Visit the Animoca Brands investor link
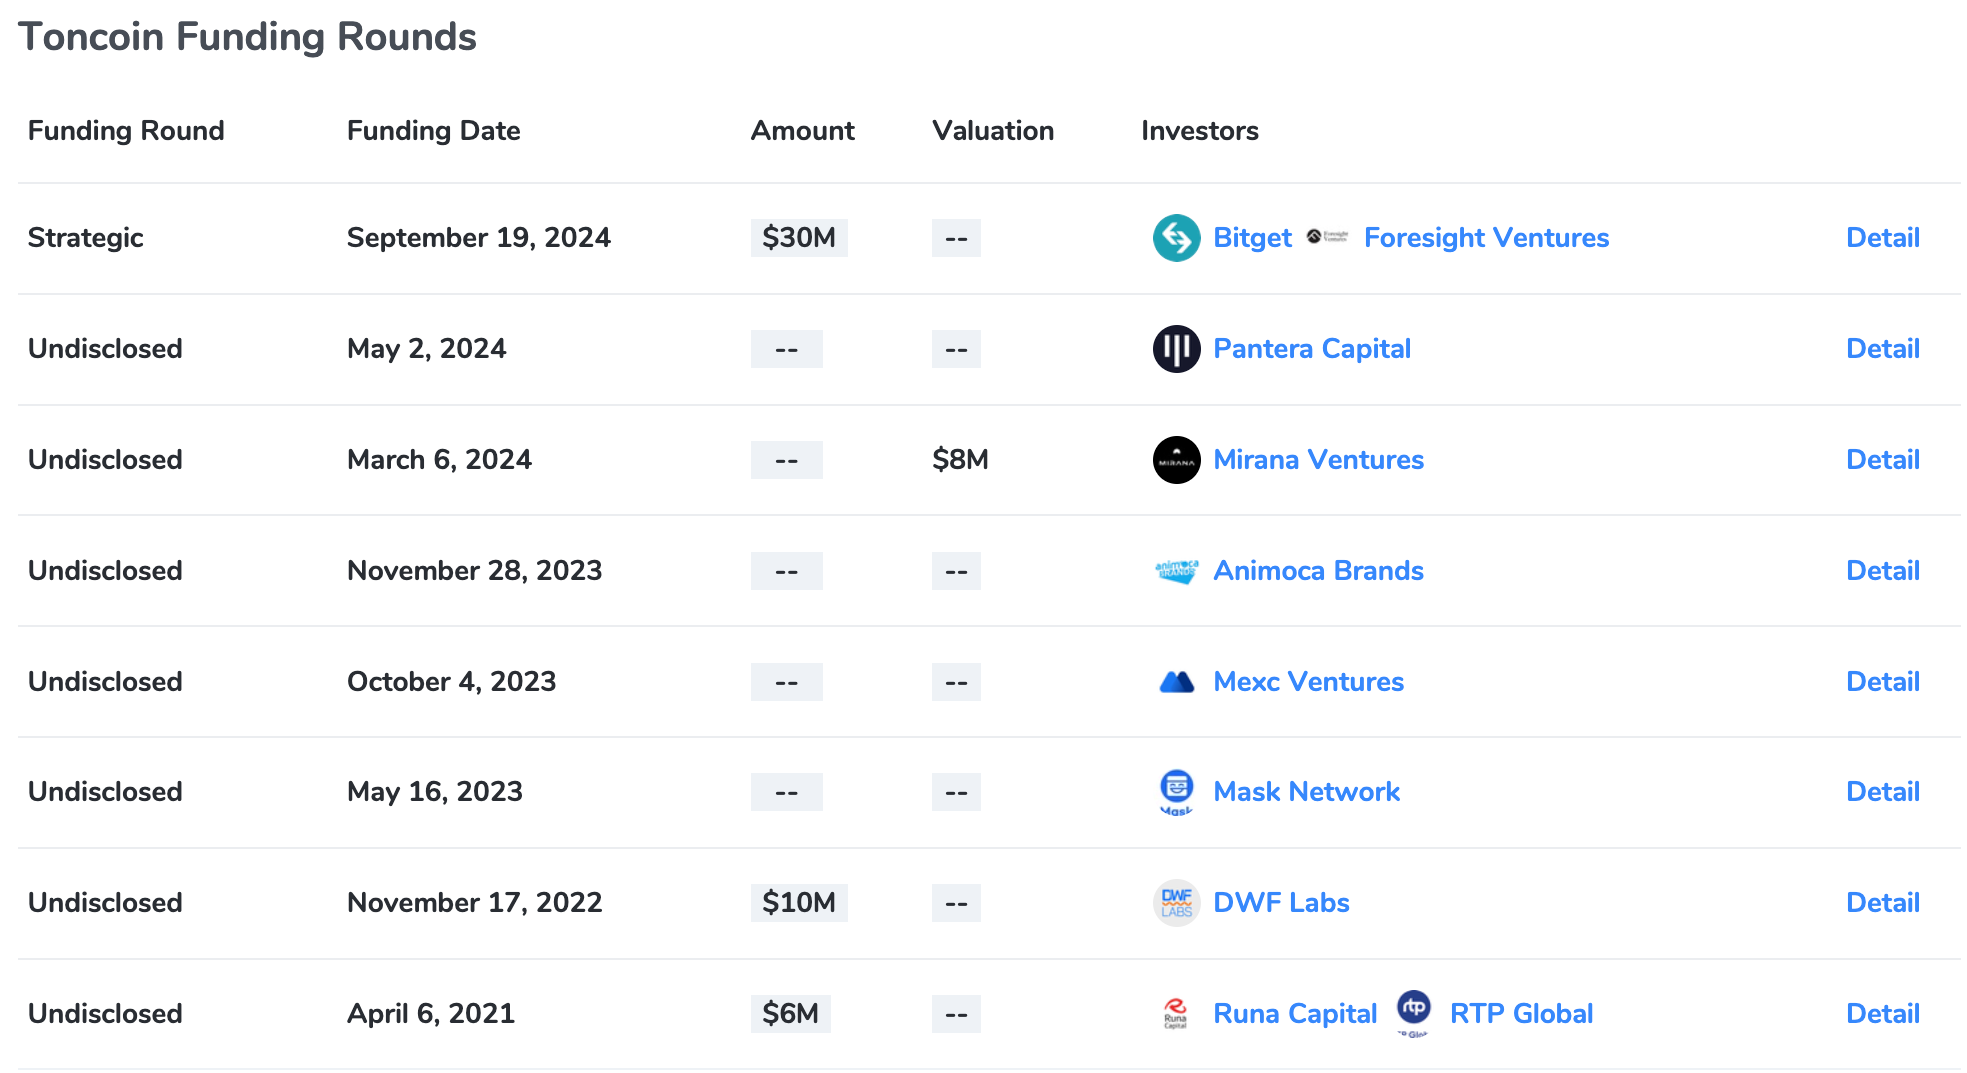The image size is (1967, 1073). pyautogui.click(x=1318, y=571)
